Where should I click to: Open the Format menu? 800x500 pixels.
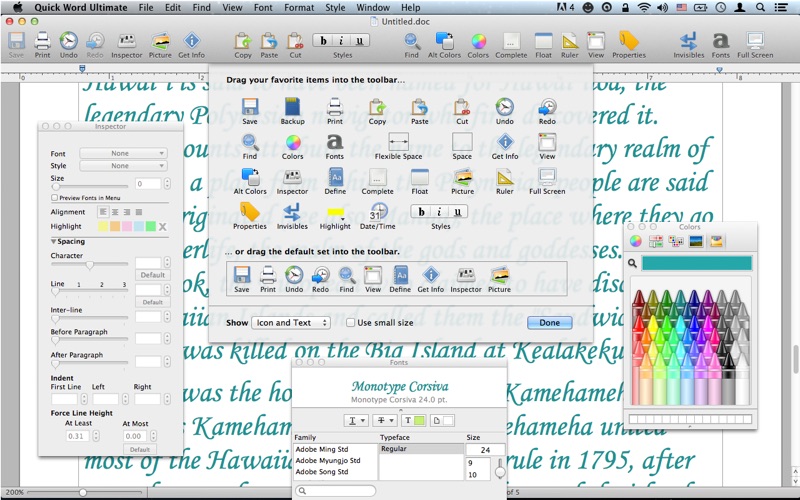coord(299,8)
